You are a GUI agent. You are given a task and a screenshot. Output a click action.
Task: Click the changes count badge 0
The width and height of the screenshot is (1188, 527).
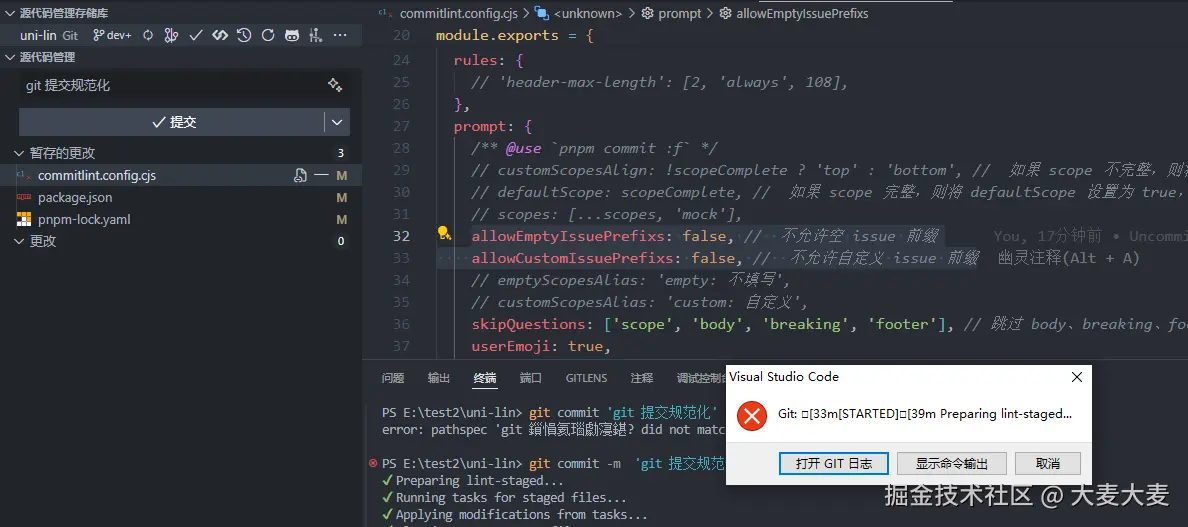341,242
